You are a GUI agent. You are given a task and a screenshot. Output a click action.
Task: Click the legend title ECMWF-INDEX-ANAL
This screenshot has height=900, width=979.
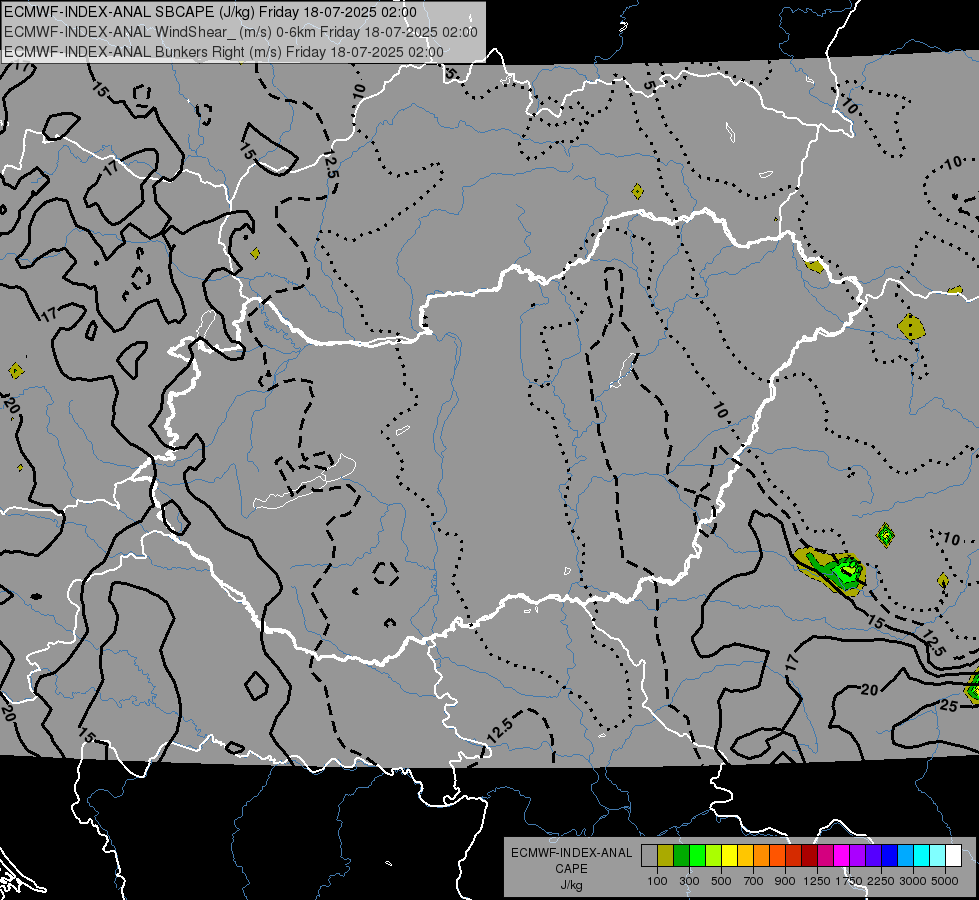pos(571,853)
